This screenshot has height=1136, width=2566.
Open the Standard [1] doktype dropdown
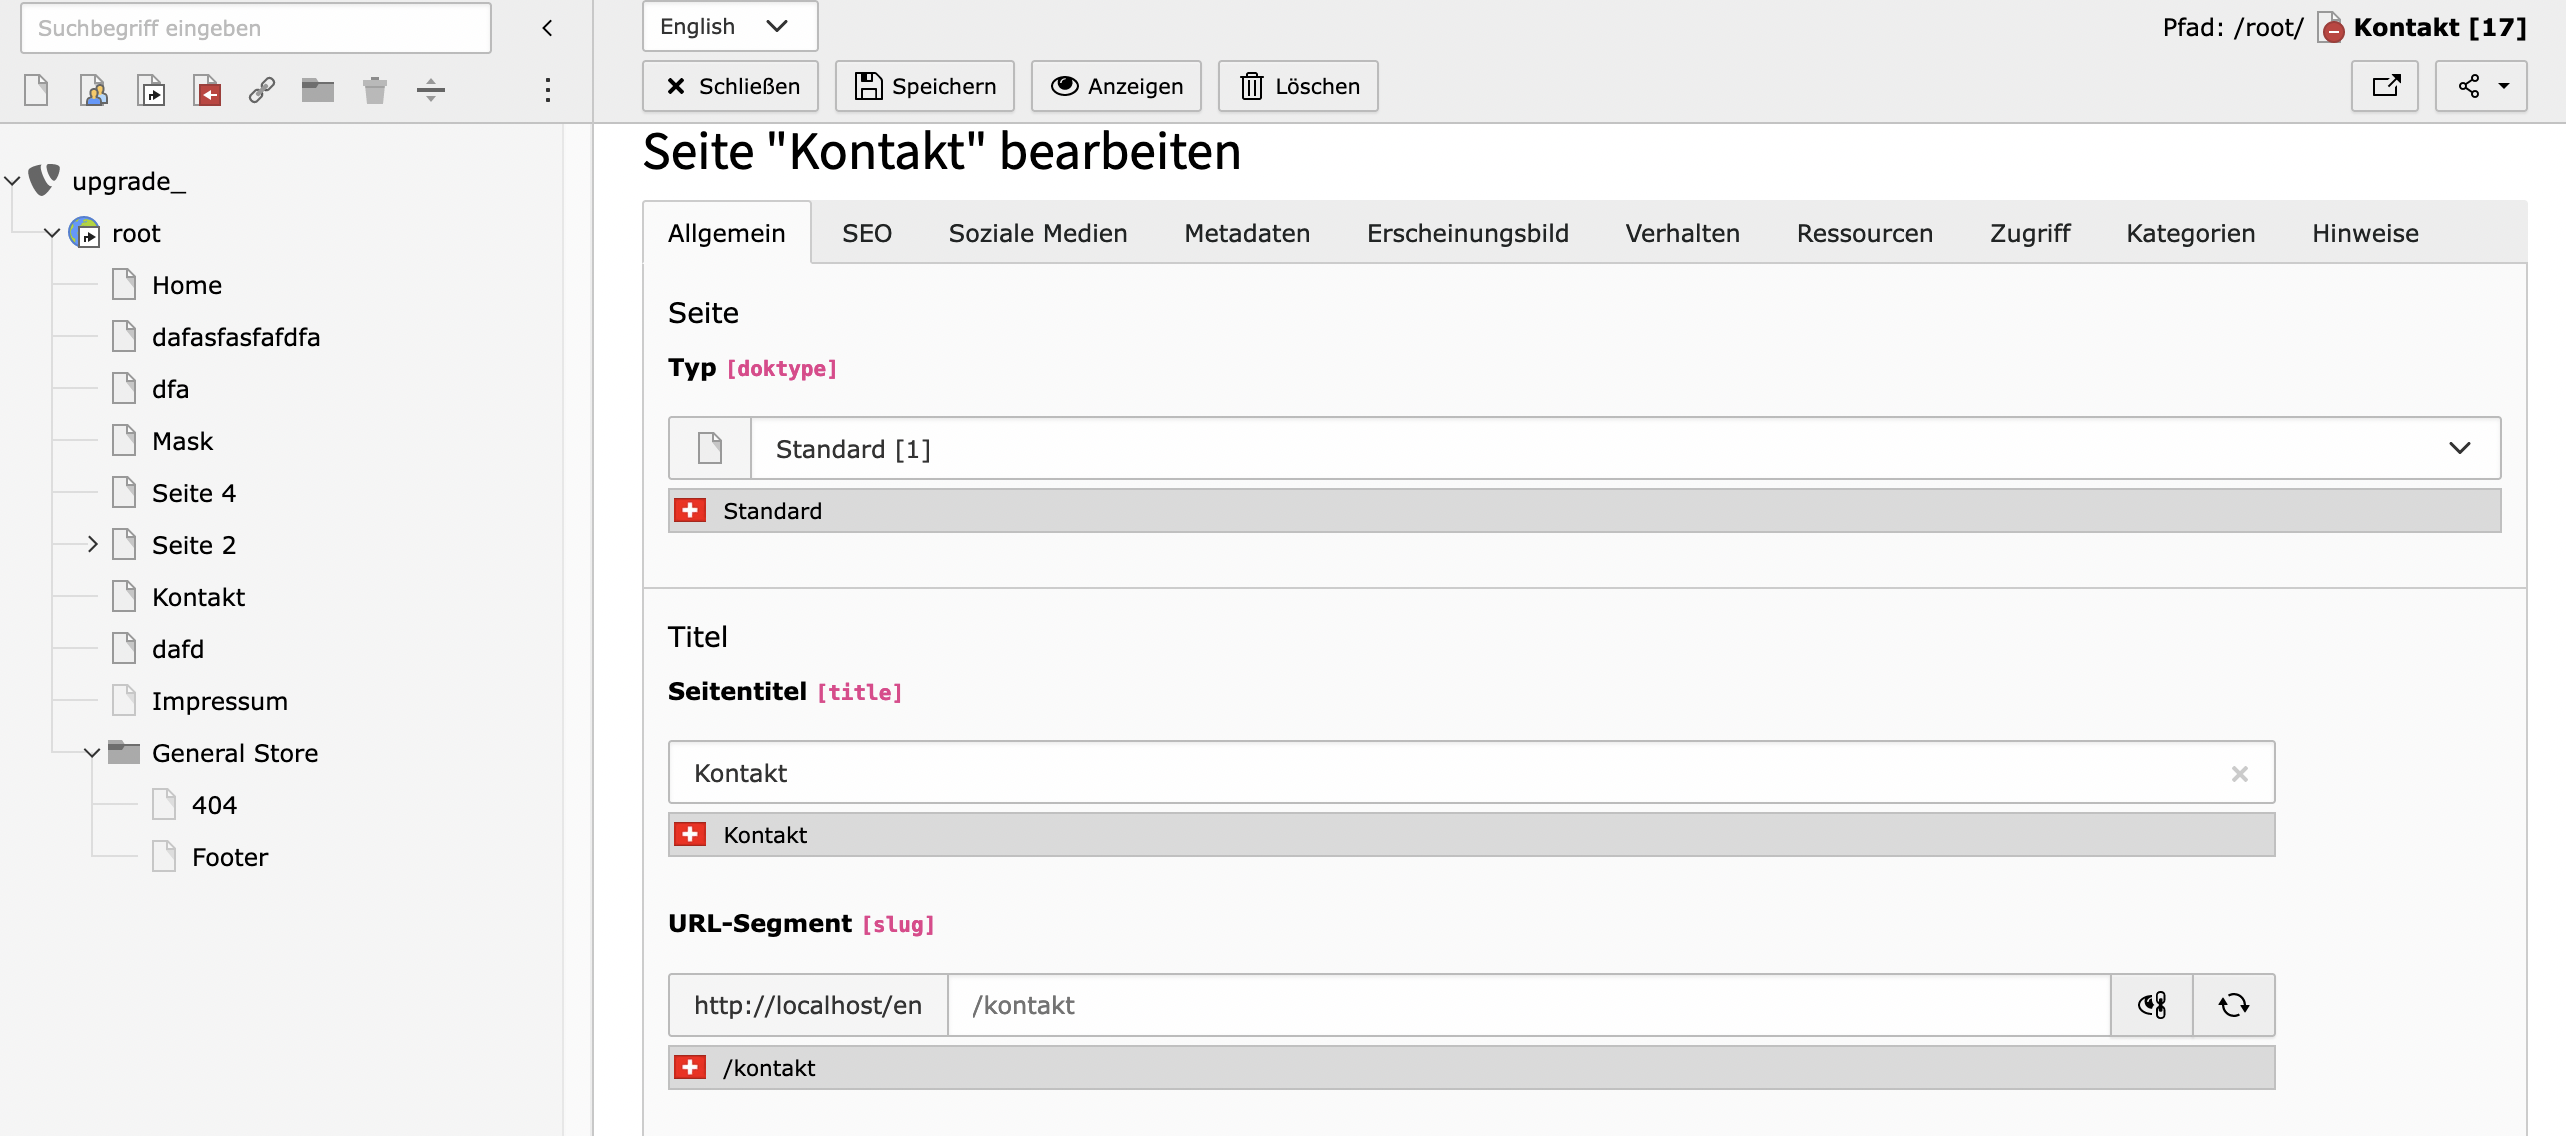1624,449
